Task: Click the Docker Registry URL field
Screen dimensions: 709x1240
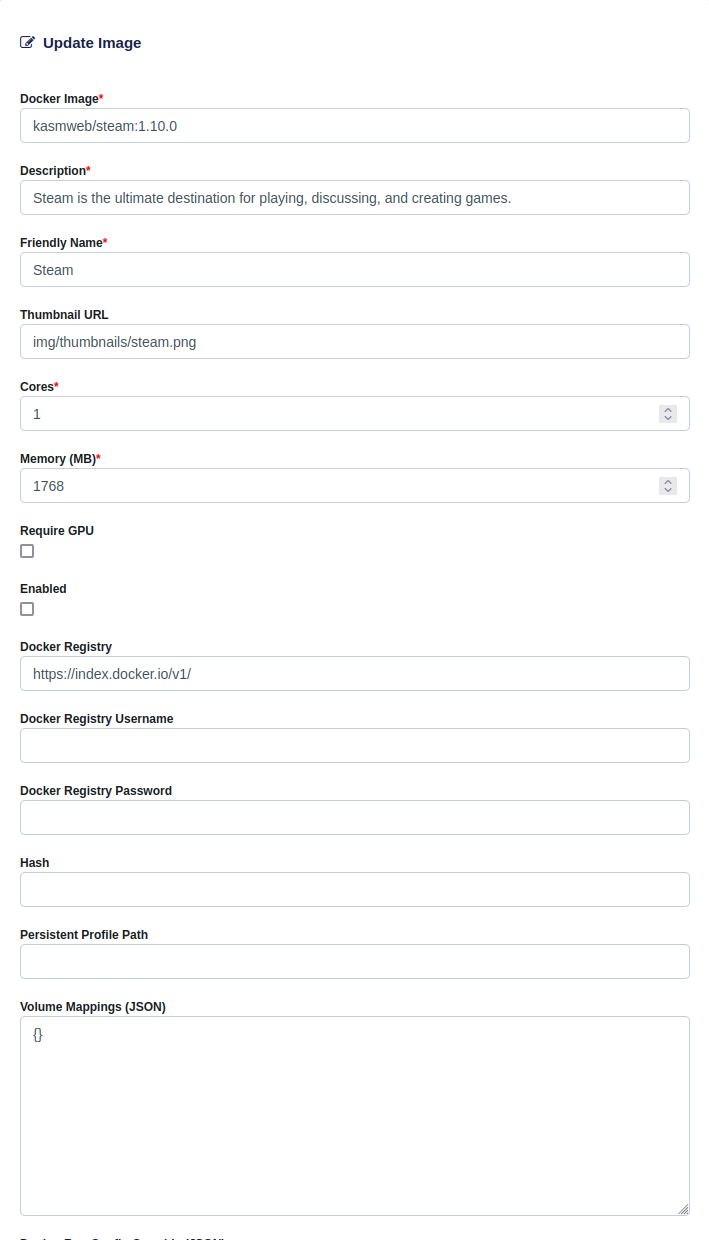Action: pyautogui.click(x=354, y=674)
